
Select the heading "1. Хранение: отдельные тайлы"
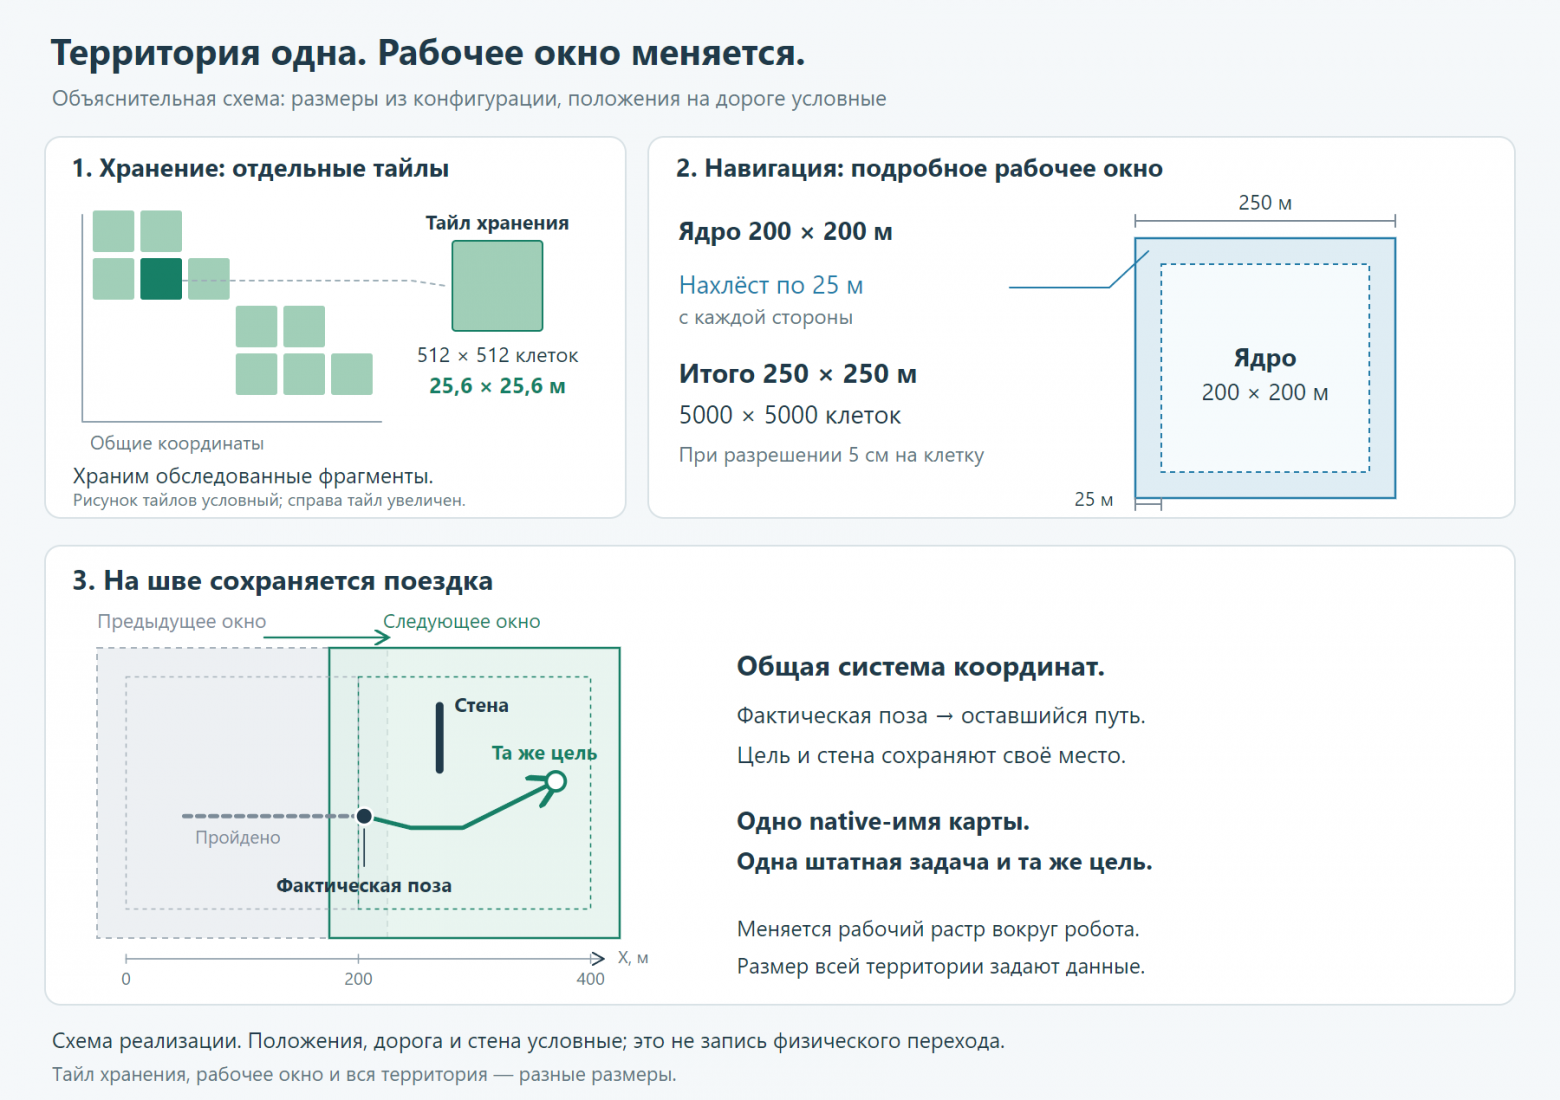(260, 168)
